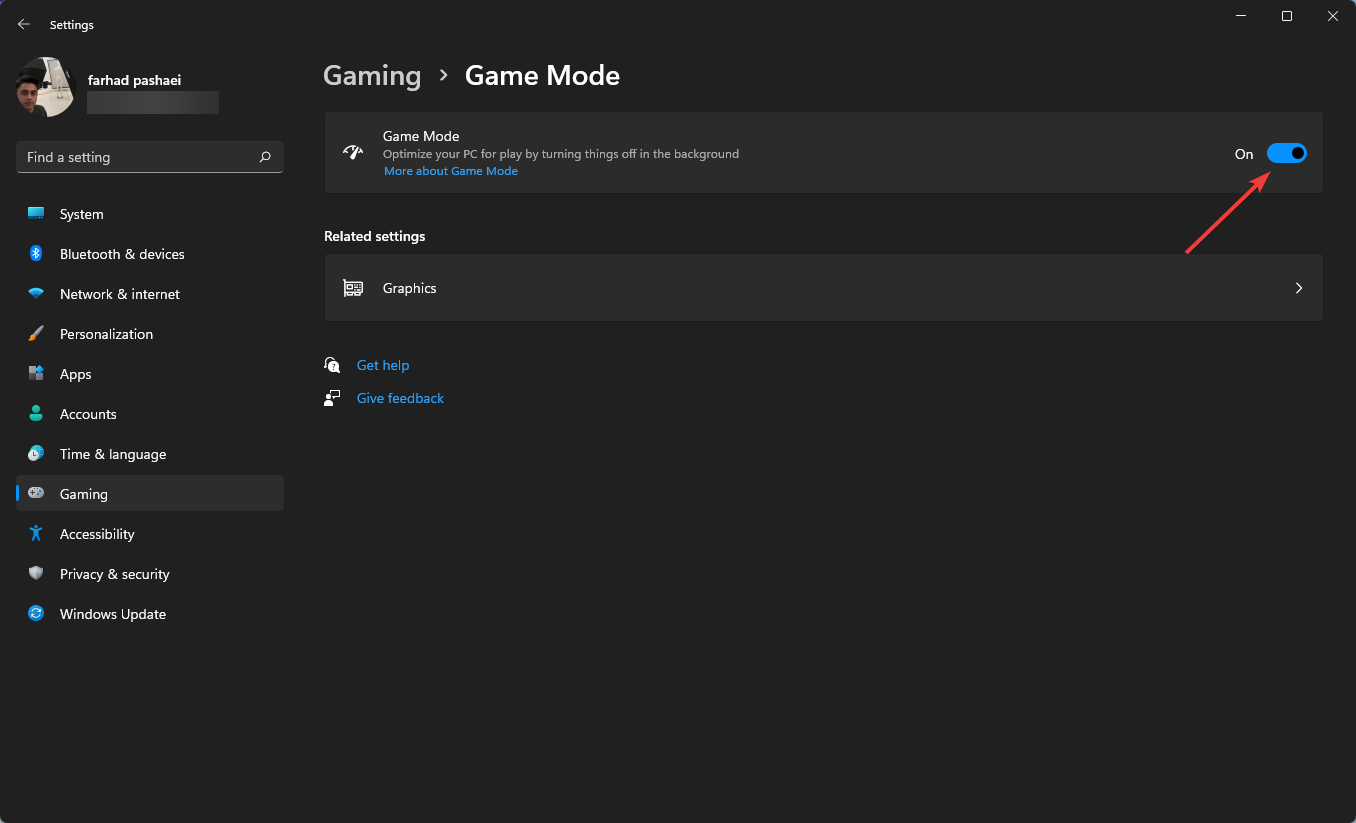The height and width of the screenshot is (823, 1356).
Task: Turn off the Game Mode toggle
Action: coord(1287,153)
